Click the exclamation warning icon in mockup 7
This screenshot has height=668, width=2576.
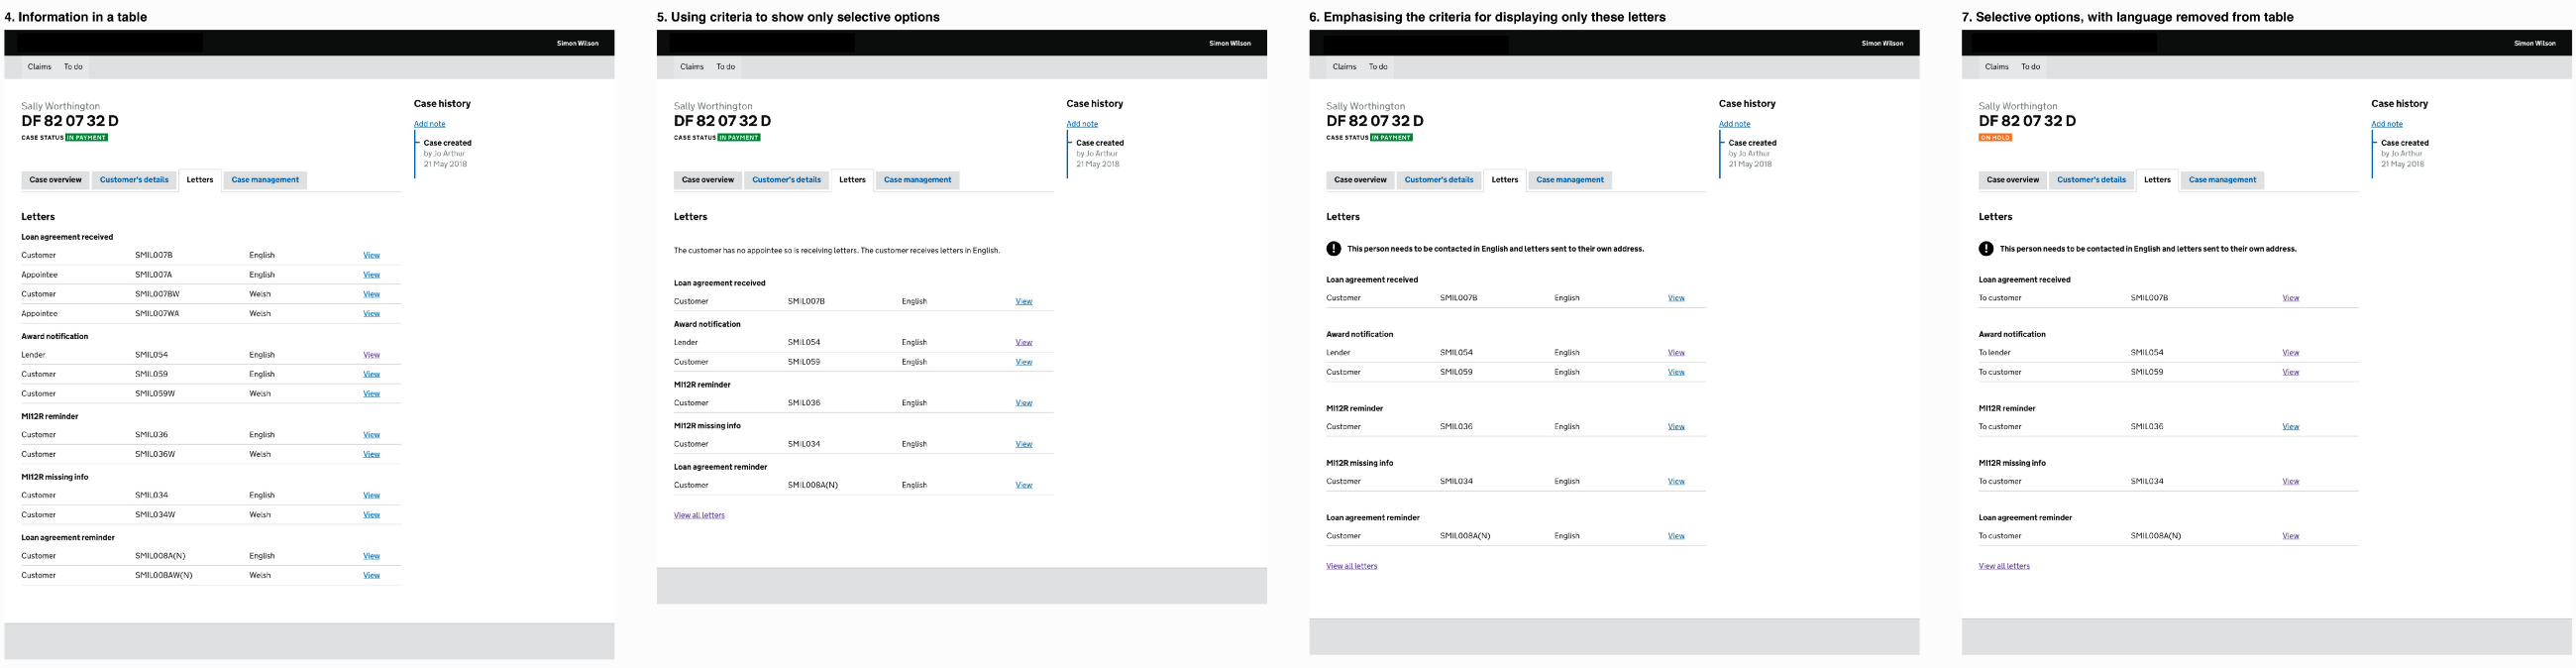(x=1986, y=249)
